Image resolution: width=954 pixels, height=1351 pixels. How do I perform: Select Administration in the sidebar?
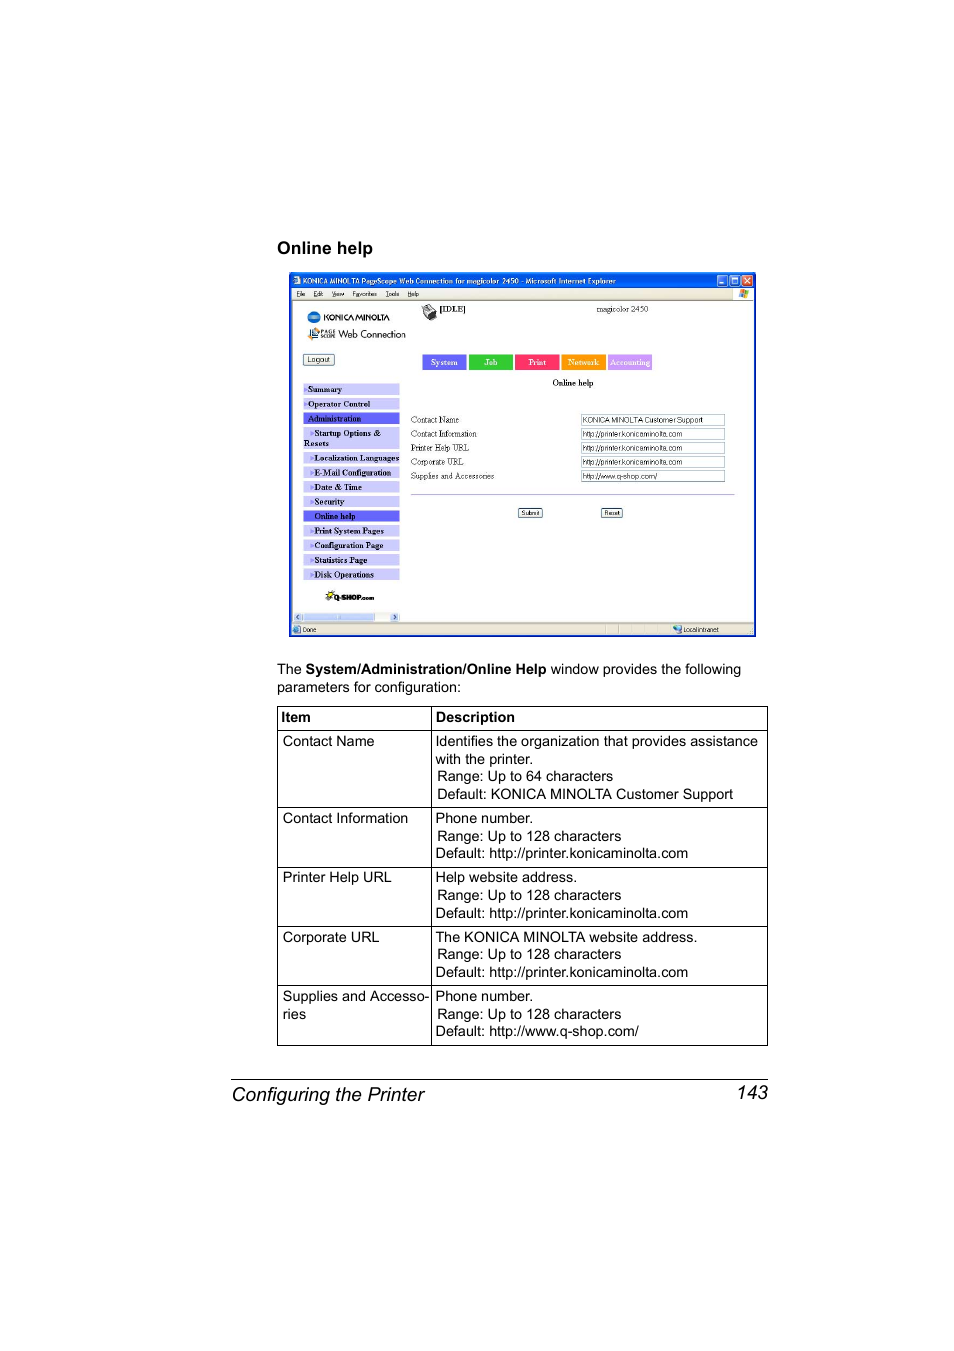[351, 419]
